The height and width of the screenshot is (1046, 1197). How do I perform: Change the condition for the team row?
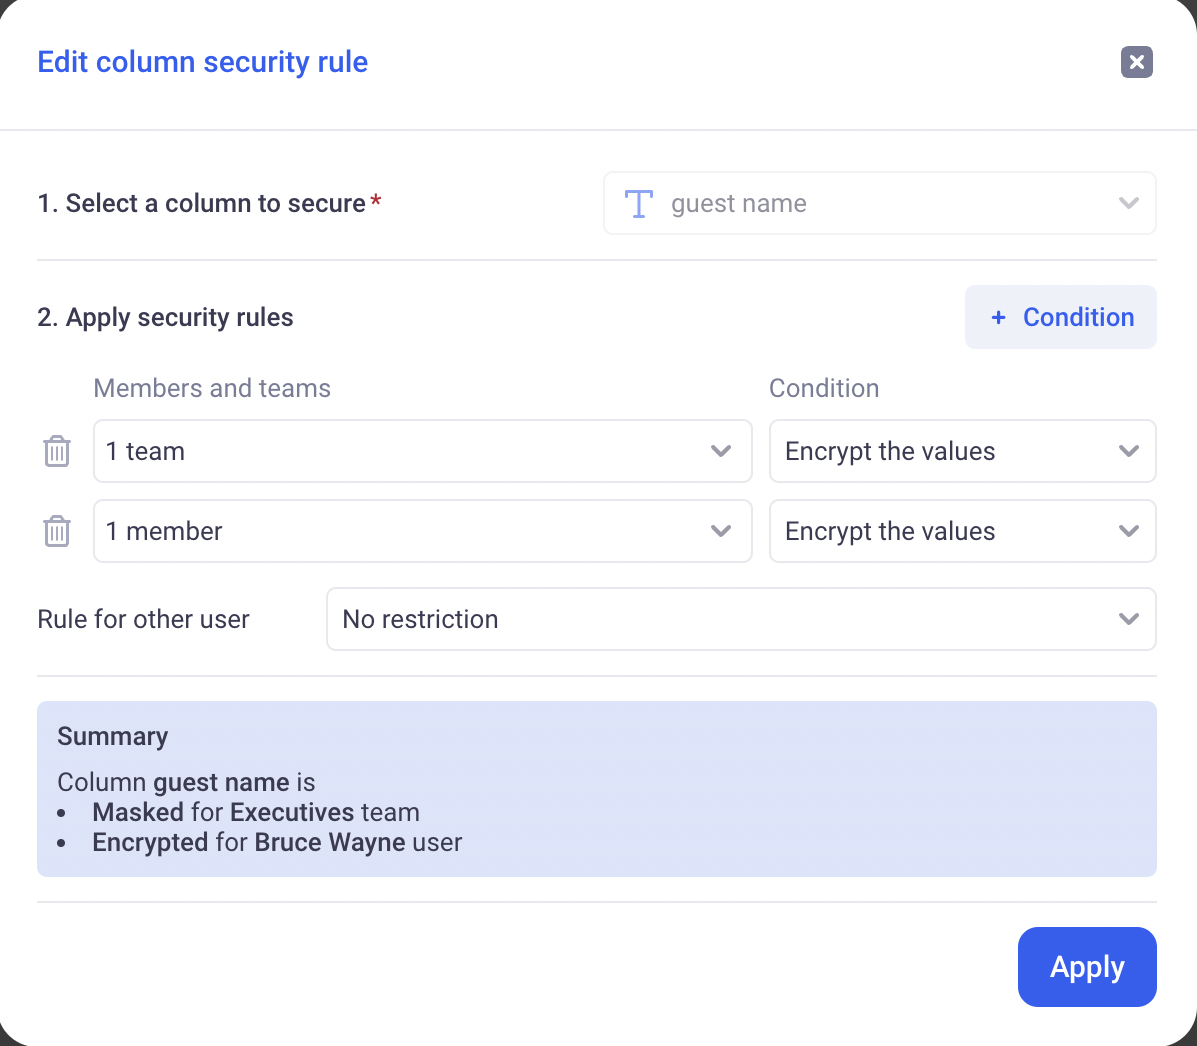pos(940,451)
